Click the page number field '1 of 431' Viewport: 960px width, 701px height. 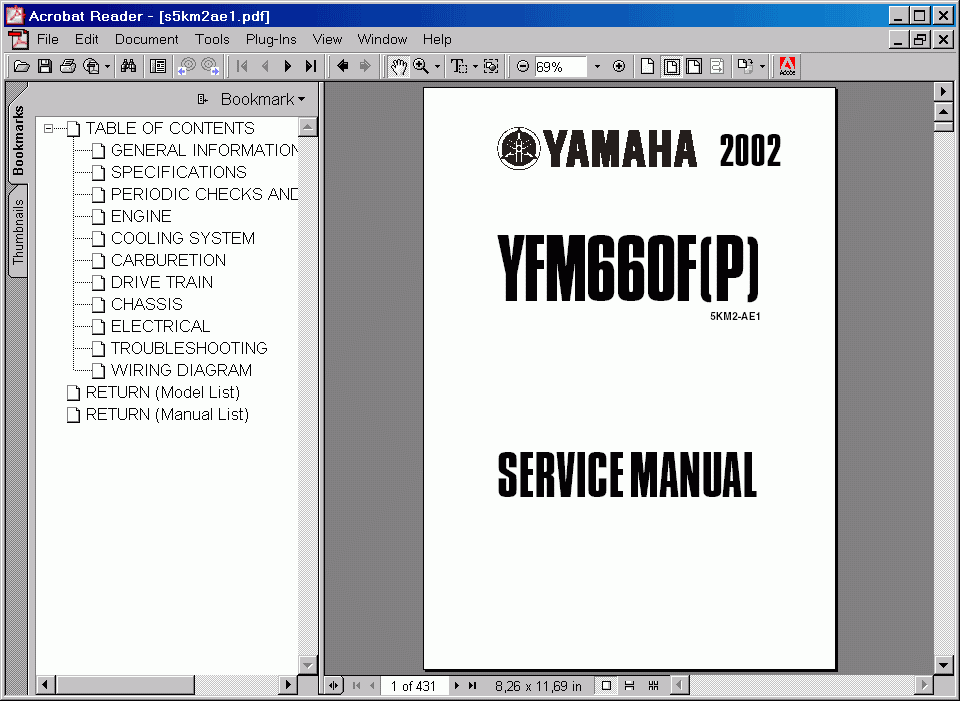tap(413, 686)
